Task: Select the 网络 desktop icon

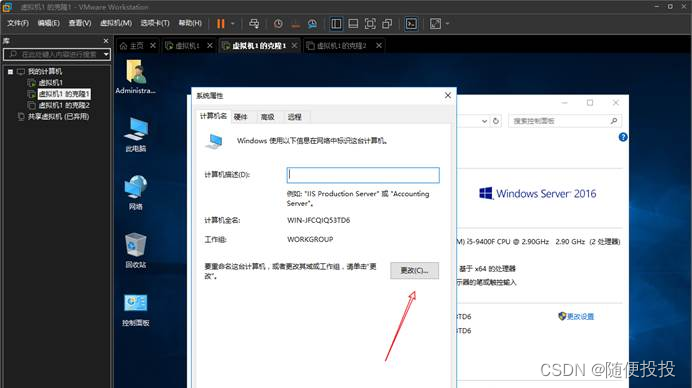Action: (135, 193)
